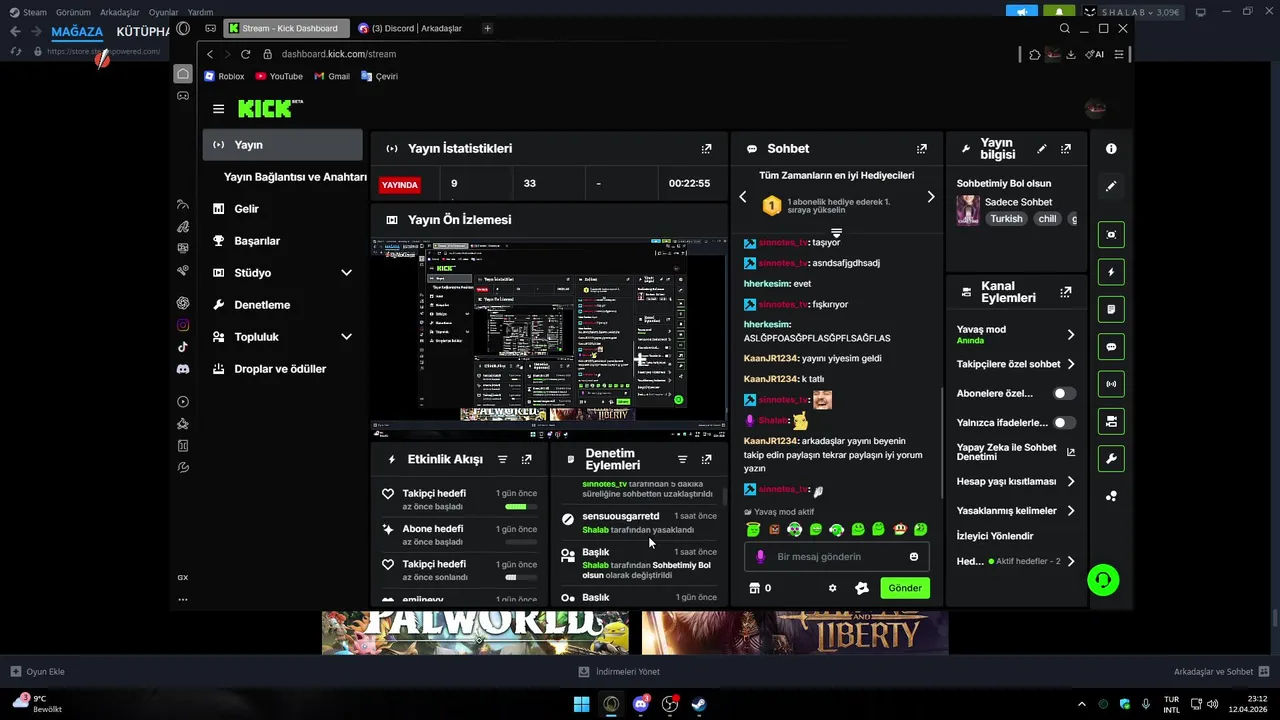The width and height of the screenshot is (1280, 720).
Task: Pop out the Kanal Eylemleri panel
Action: (1066, 292)
